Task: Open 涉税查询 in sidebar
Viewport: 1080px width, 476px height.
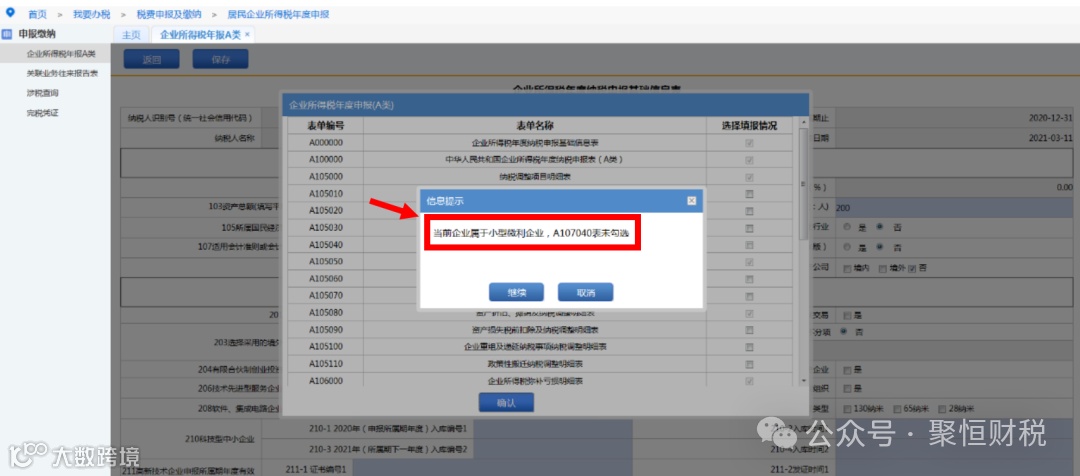Action: coord(43,93)
